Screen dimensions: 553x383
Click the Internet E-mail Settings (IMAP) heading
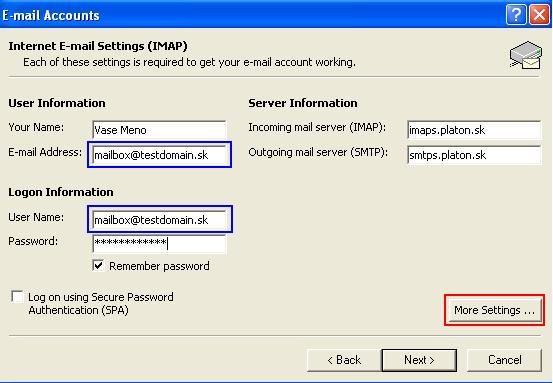click(x=98, y=46)
